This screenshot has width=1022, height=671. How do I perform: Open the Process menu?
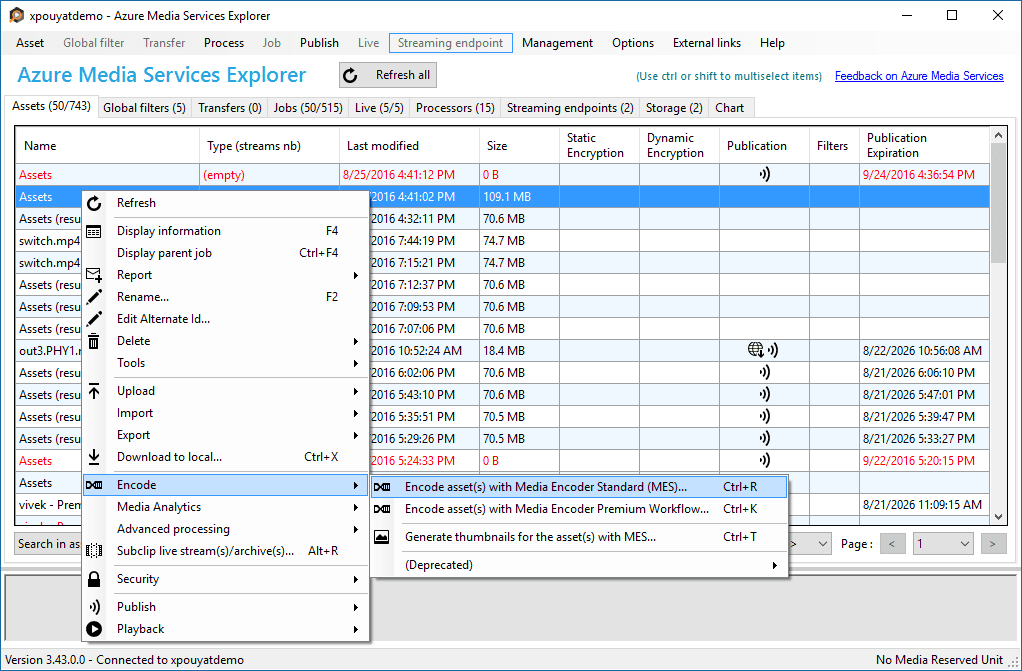click(224, 43)
